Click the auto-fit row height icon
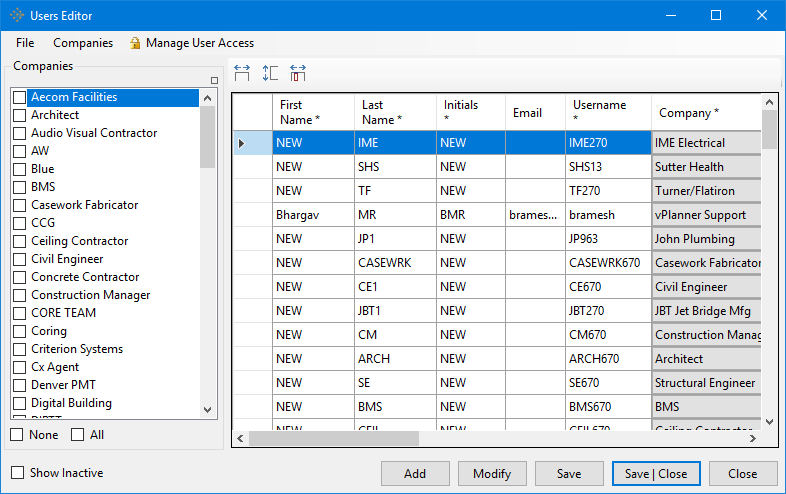786x494 pixels. [x=270, y=73]
